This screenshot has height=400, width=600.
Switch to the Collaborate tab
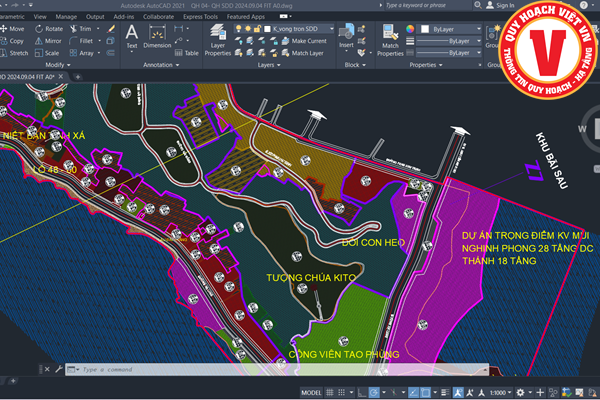160,17
